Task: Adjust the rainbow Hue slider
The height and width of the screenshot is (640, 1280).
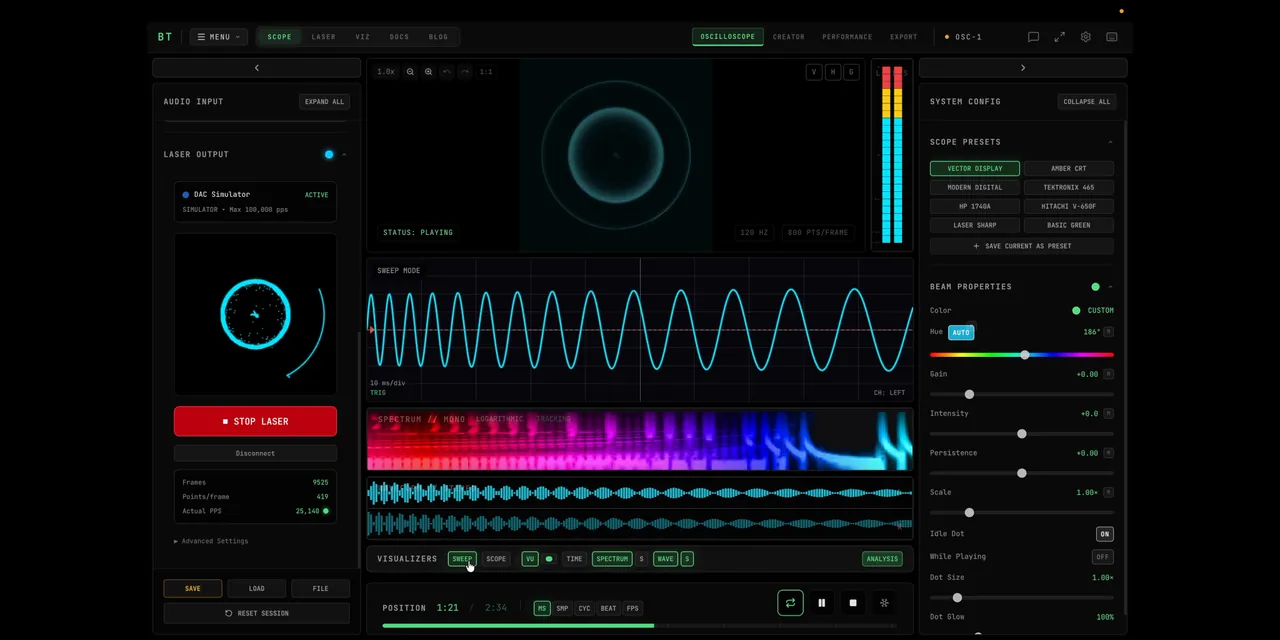Action: (1022, 355)
